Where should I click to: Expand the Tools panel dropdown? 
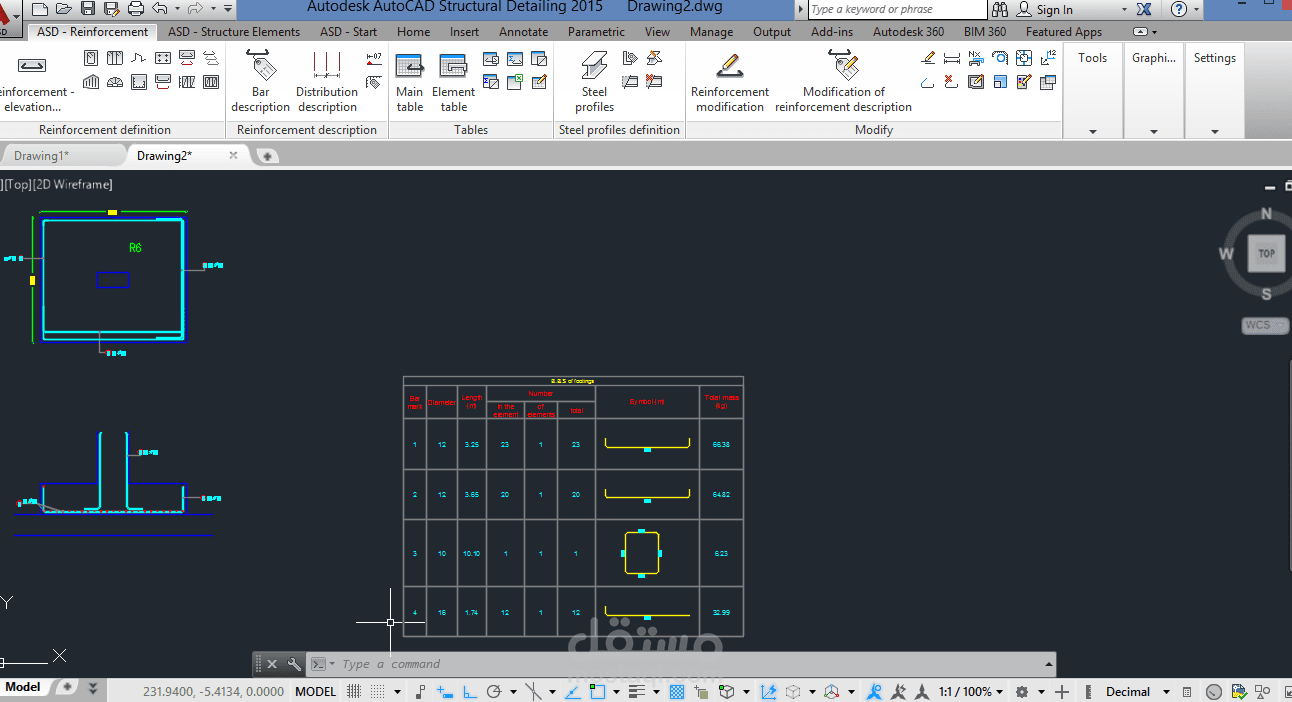pyautogui.click(x=1092, y=131)
